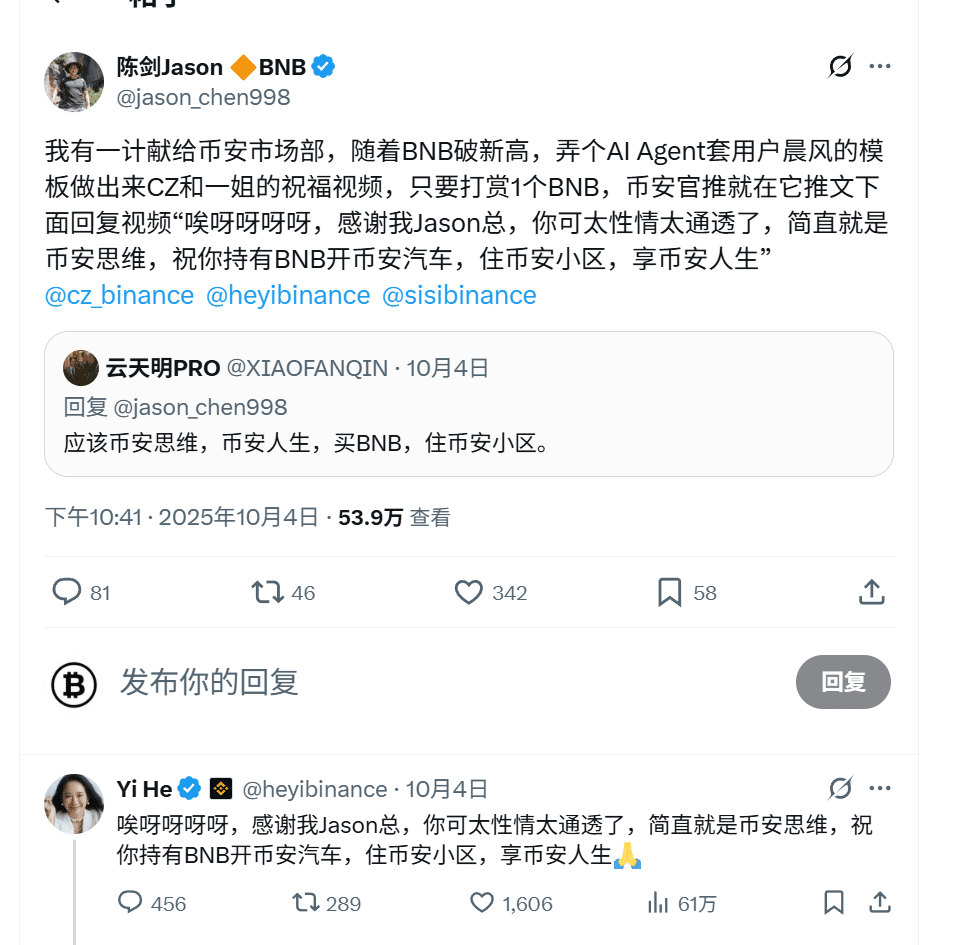The width and height of the screenshot is (963, 945).
Task: Click the reply icon with 81 replies
Action: click(67, 593)
